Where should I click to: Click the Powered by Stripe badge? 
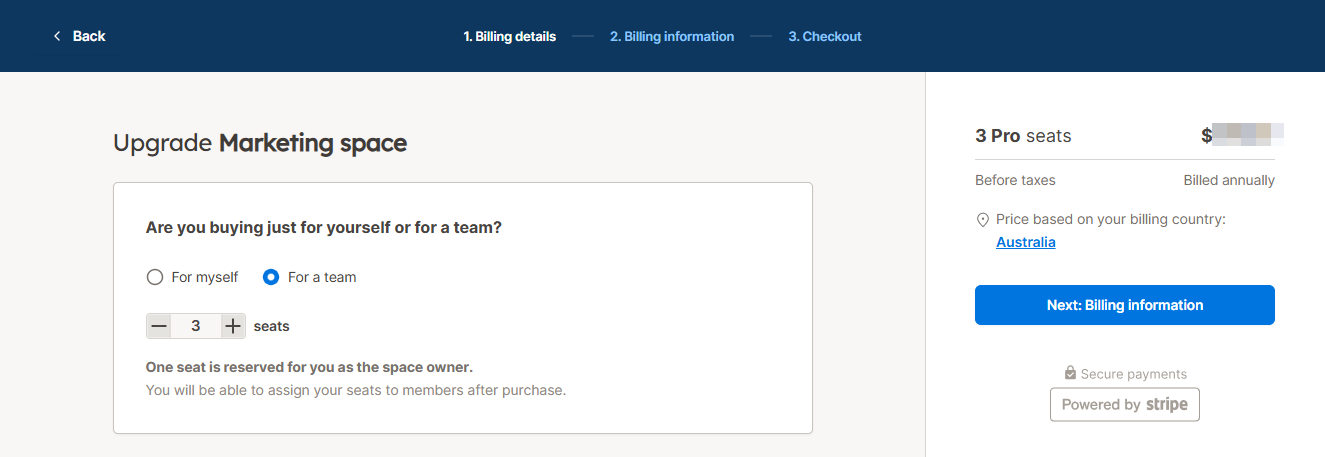click(x=1124, y=404)
